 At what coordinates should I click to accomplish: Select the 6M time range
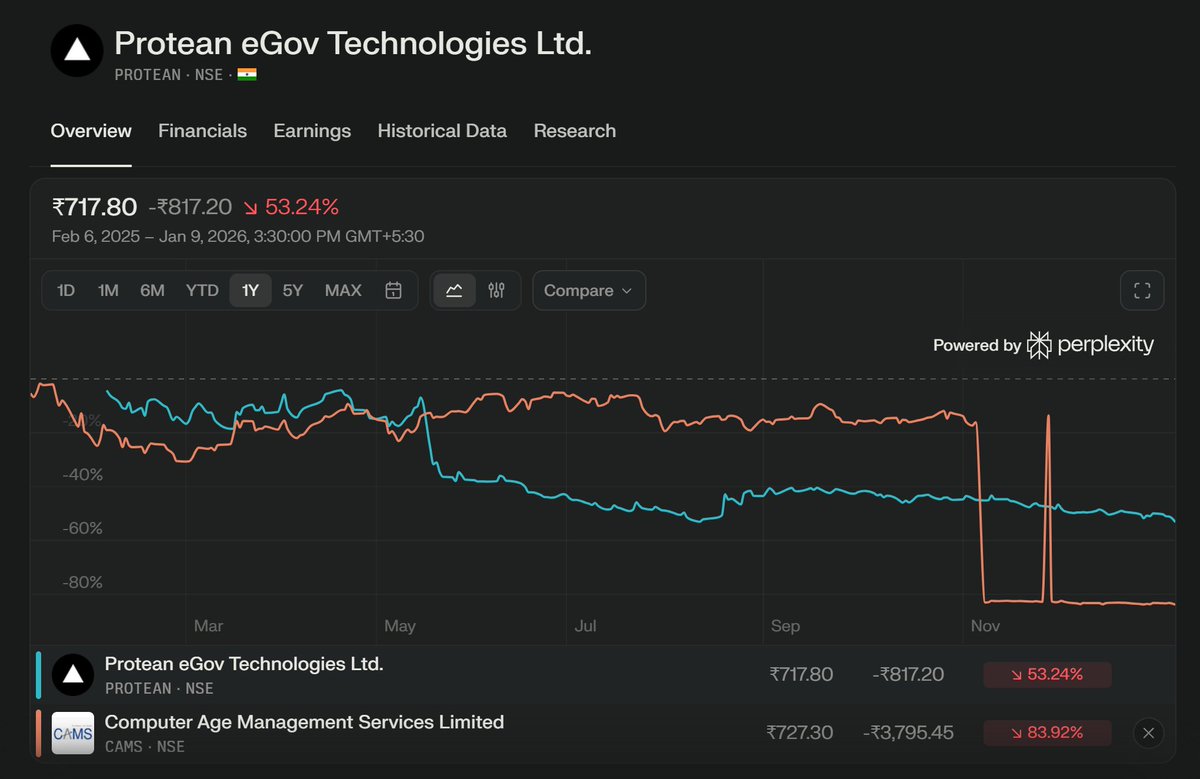click(152, 291)
